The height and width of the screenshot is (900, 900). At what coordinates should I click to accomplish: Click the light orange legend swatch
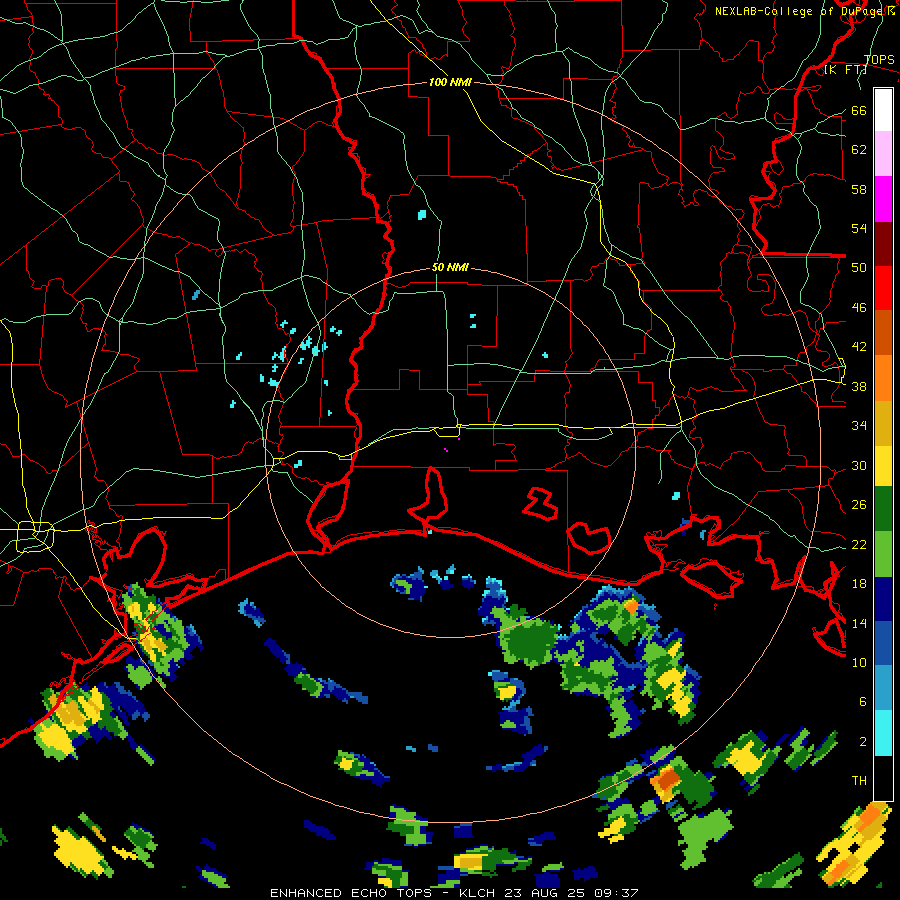[883, 378]
